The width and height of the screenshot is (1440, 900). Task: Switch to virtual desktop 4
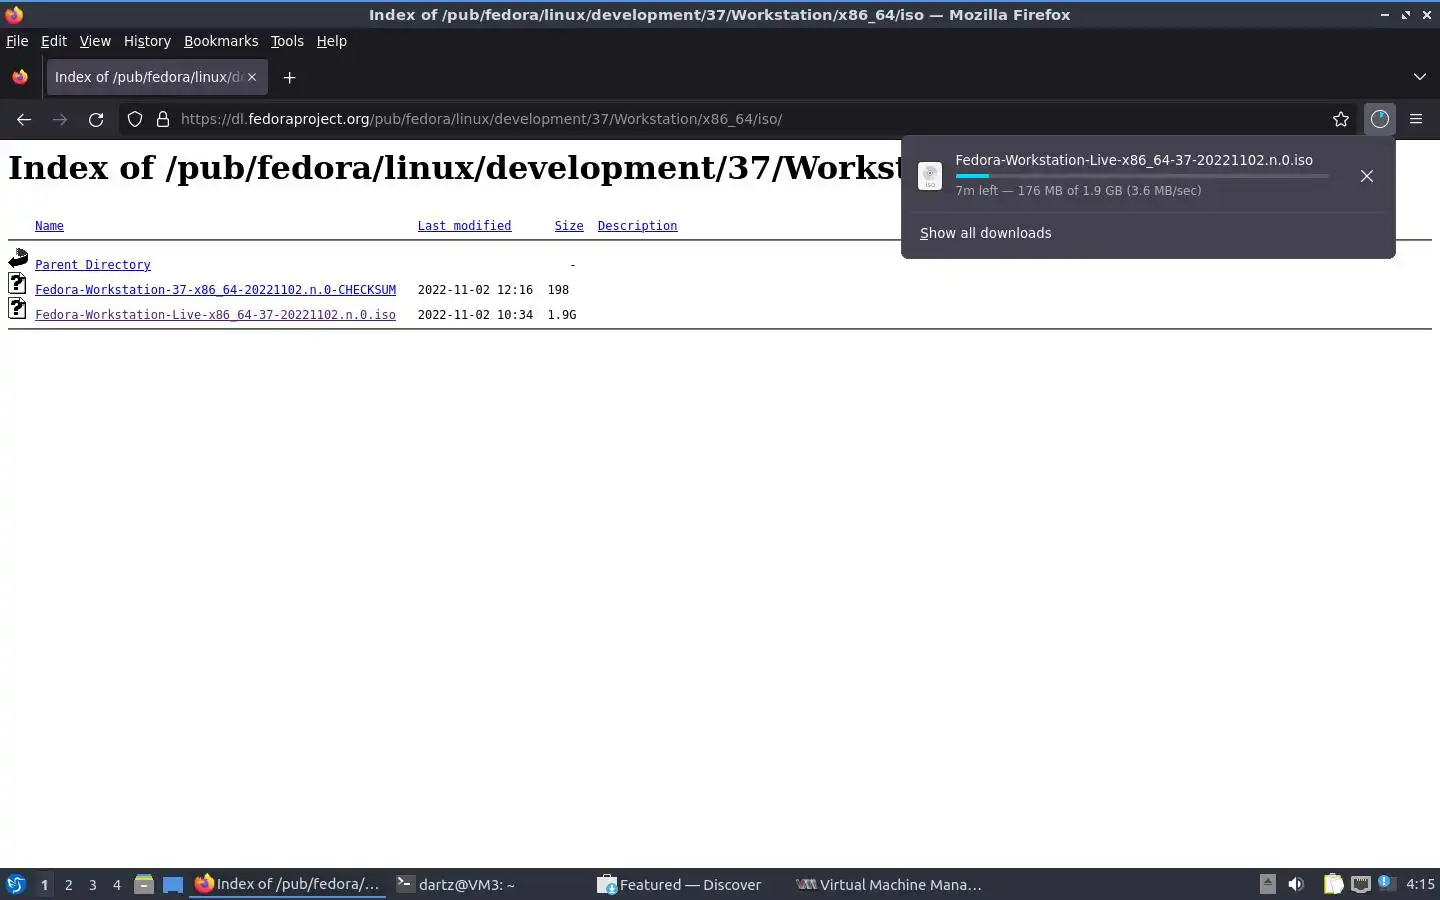[x=117, y=884]
